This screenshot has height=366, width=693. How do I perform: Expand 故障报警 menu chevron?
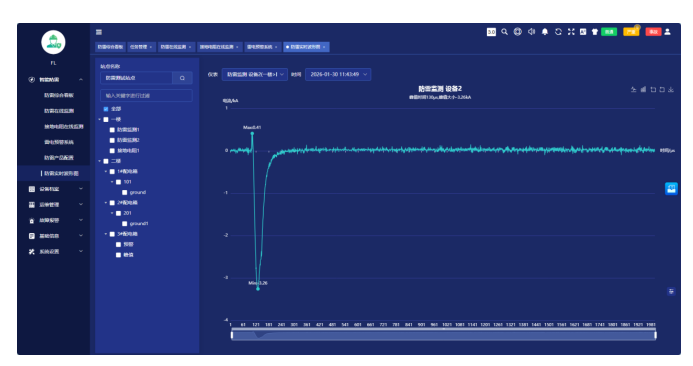pos(81,220)
